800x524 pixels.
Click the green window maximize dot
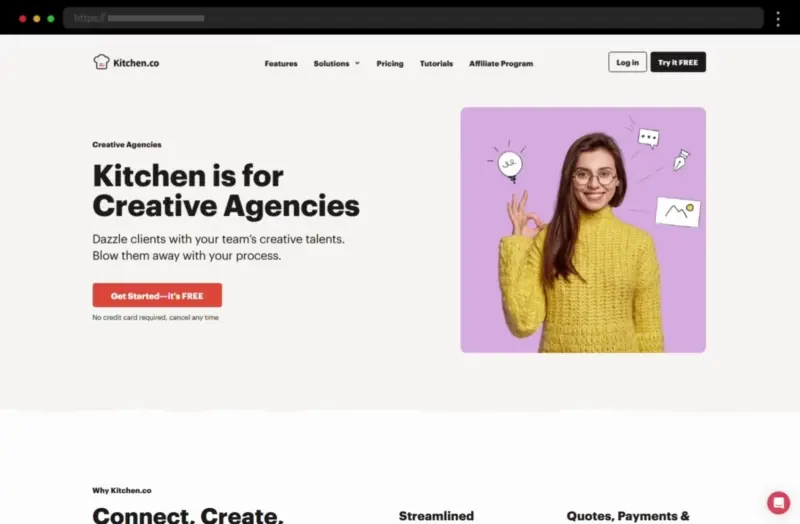(x=51, y=19)
